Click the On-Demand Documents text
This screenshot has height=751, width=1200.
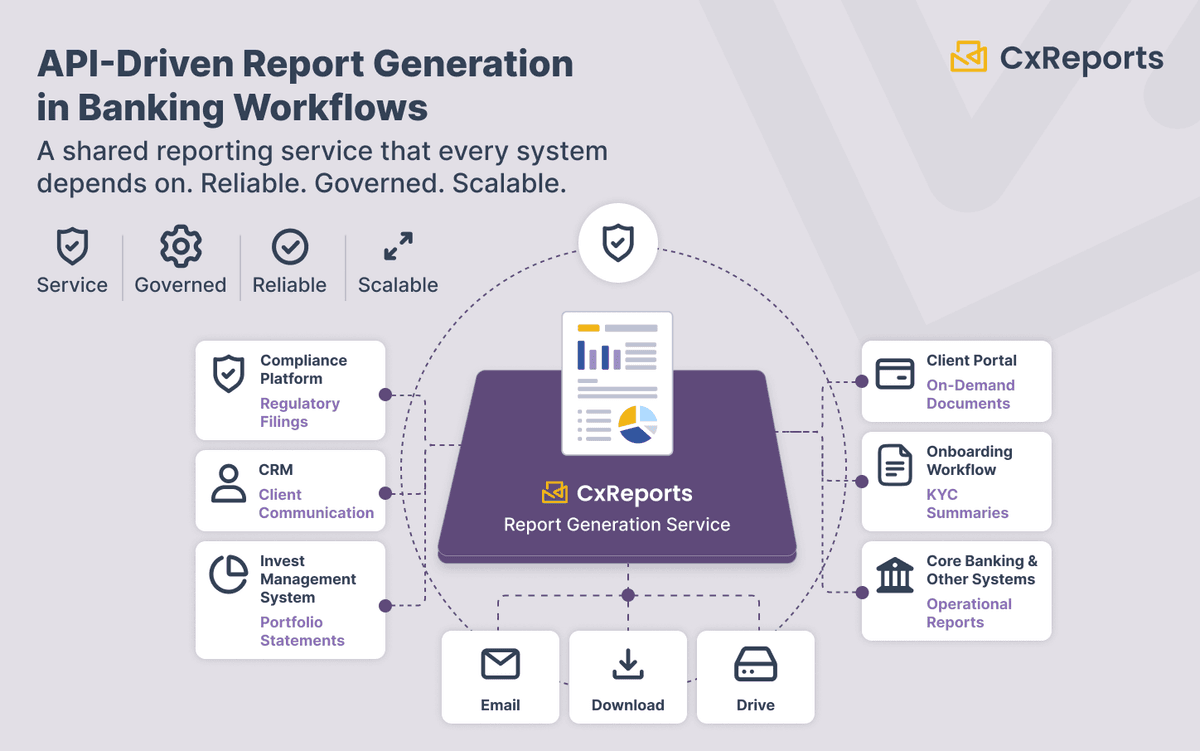click(x=970, y=394)
